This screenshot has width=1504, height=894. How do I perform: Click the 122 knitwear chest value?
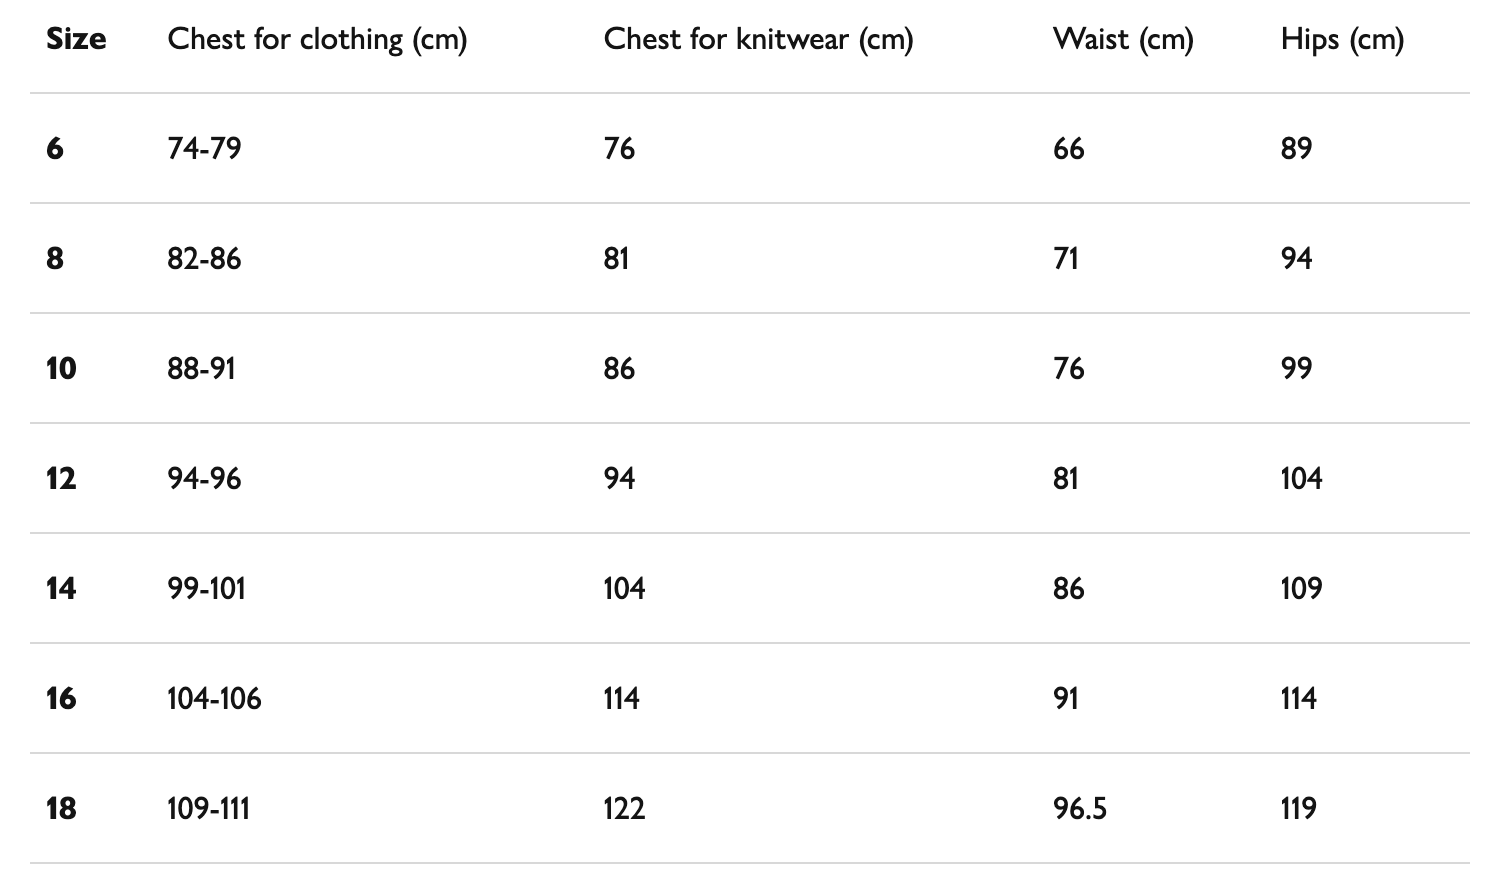pos(624,809)
